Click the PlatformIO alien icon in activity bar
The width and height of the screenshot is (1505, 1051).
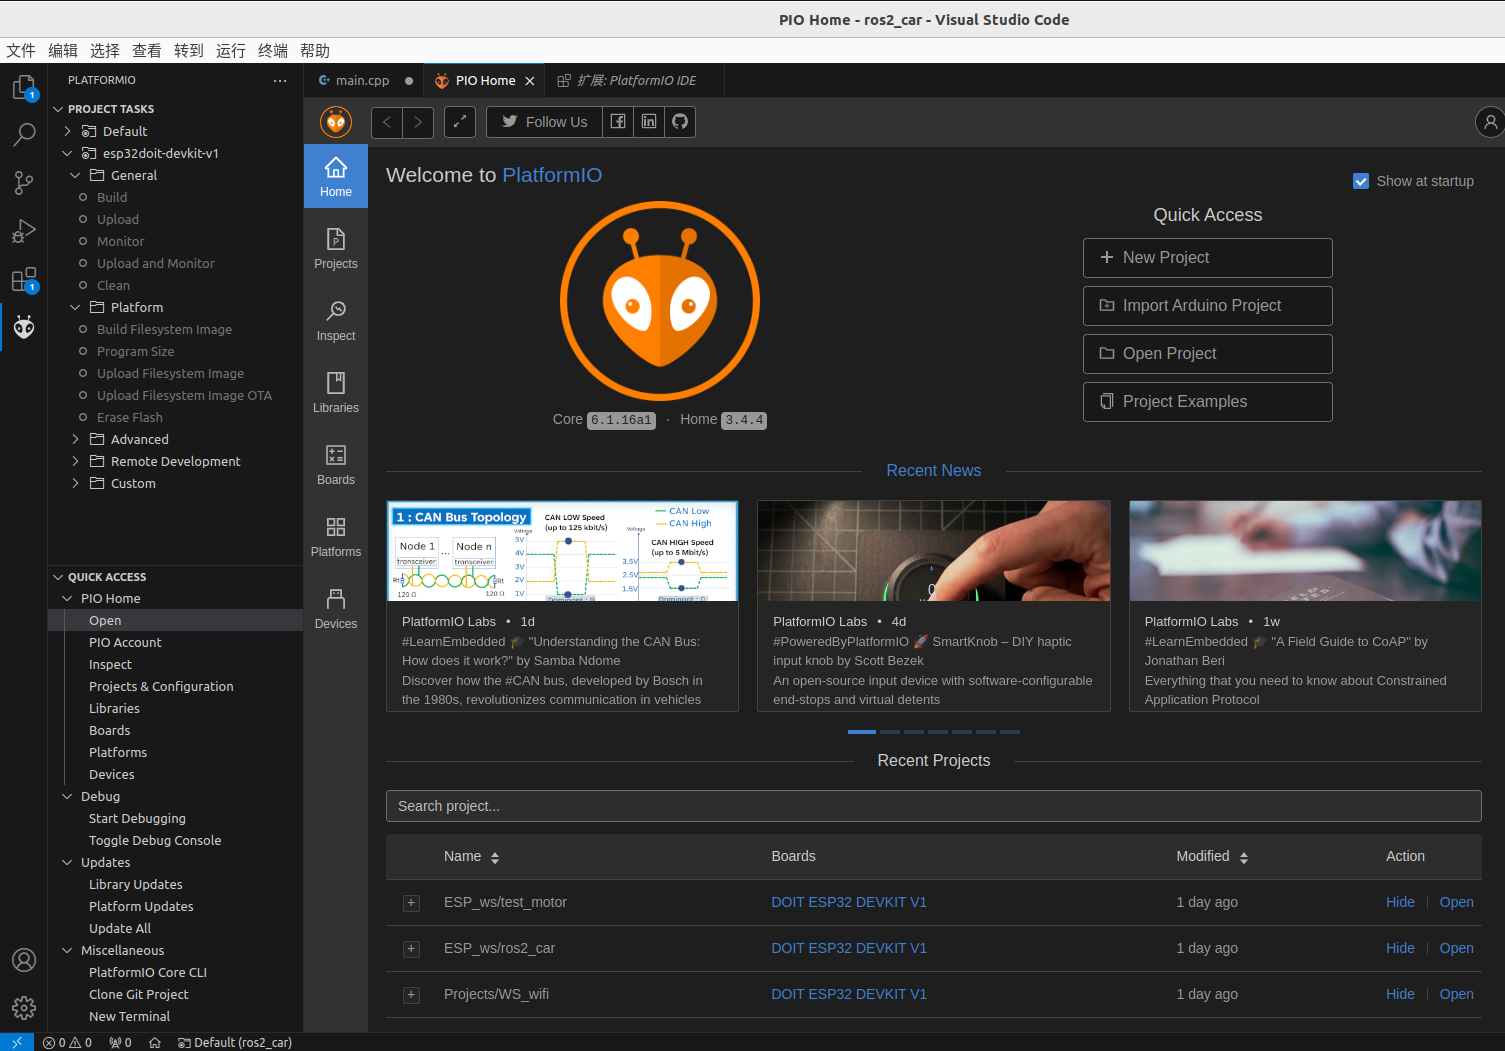(x=23, y=327)
